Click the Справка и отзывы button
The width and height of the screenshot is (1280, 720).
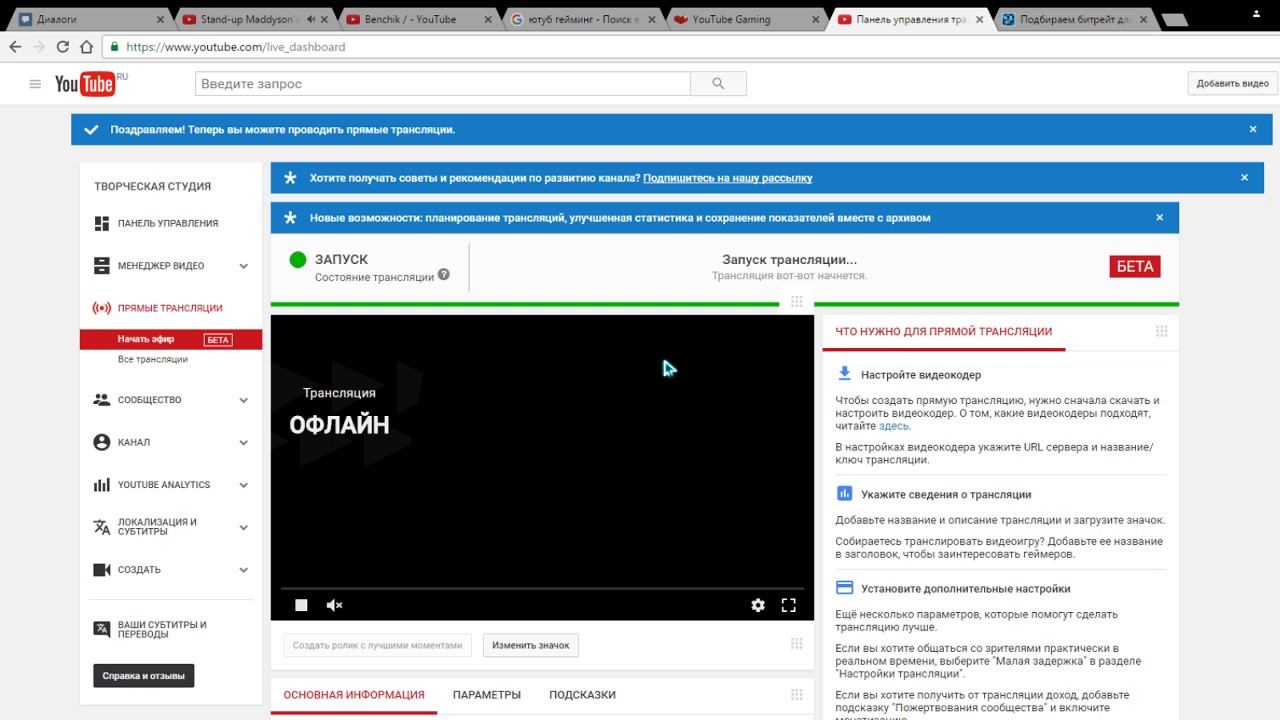click(144, 676)
